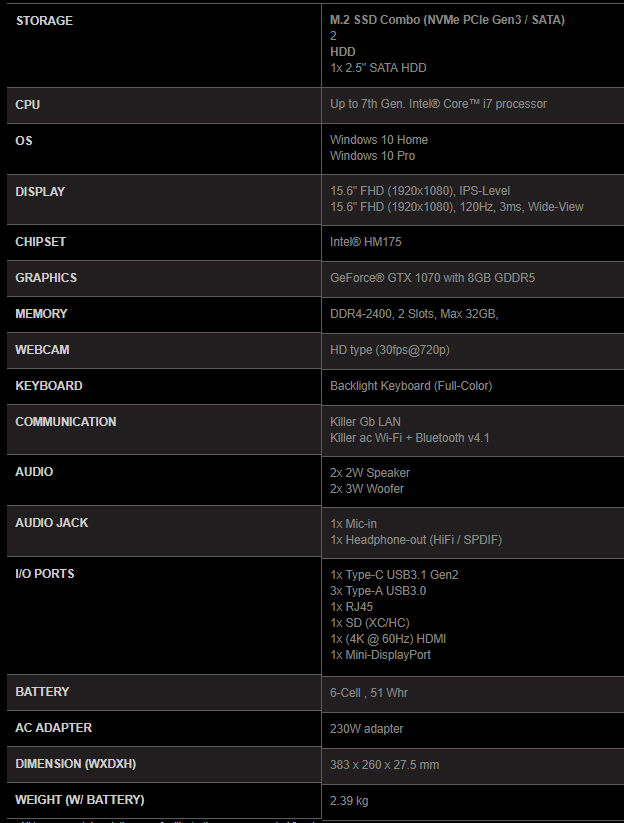The width and height of the screenshot is (624, 823).
Task: Click the WEBCAM row label
Action: (42, 350)
